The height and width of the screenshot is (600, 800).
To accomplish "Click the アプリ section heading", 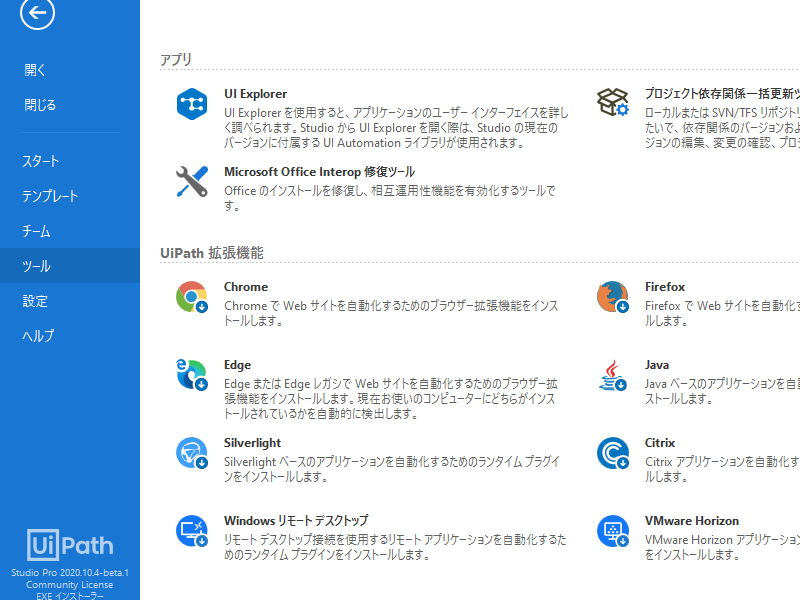I will [176, 60].
